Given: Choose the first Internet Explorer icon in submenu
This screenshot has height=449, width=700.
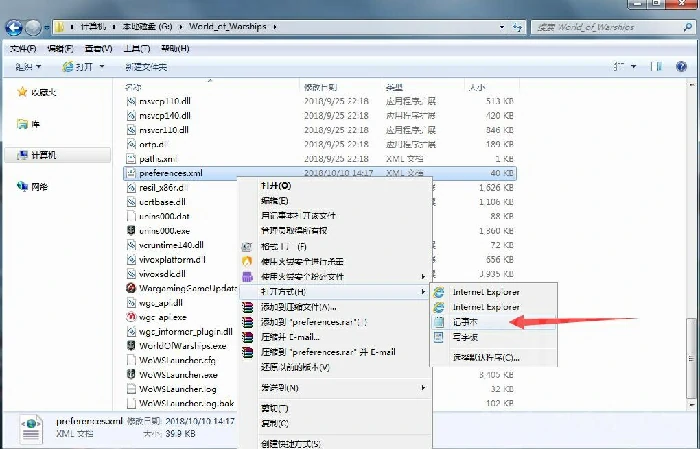Looking at the screenshot, I should [441, 292].
